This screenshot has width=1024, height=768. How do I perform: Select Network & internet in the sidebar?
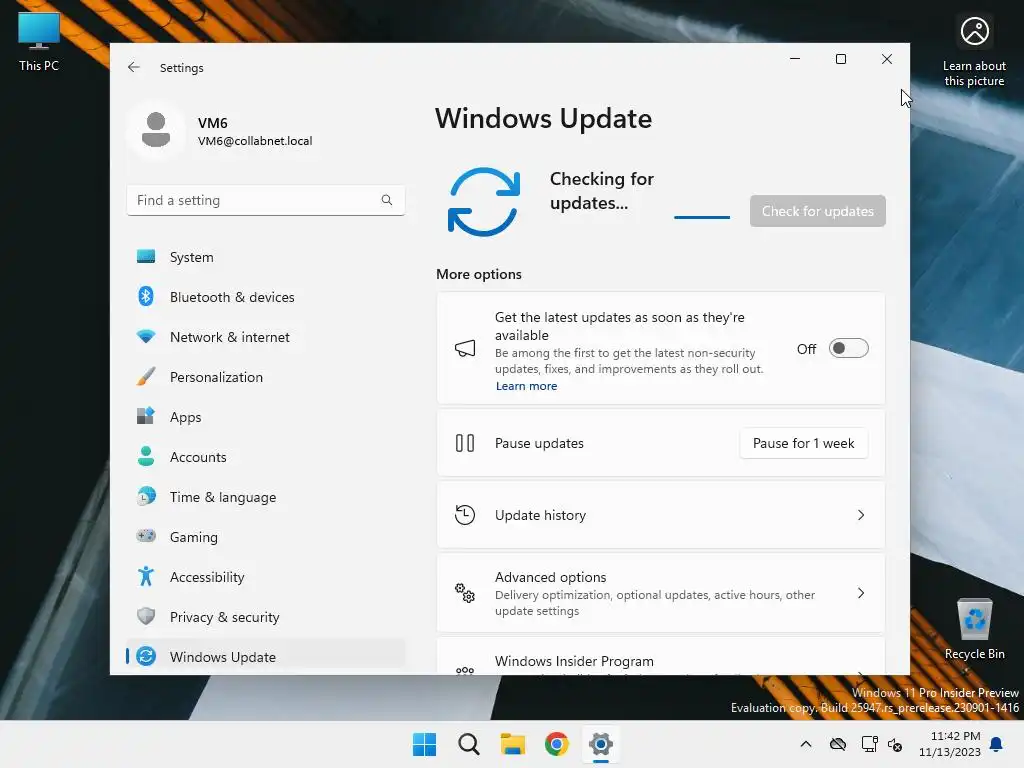(x=266, y=337)
